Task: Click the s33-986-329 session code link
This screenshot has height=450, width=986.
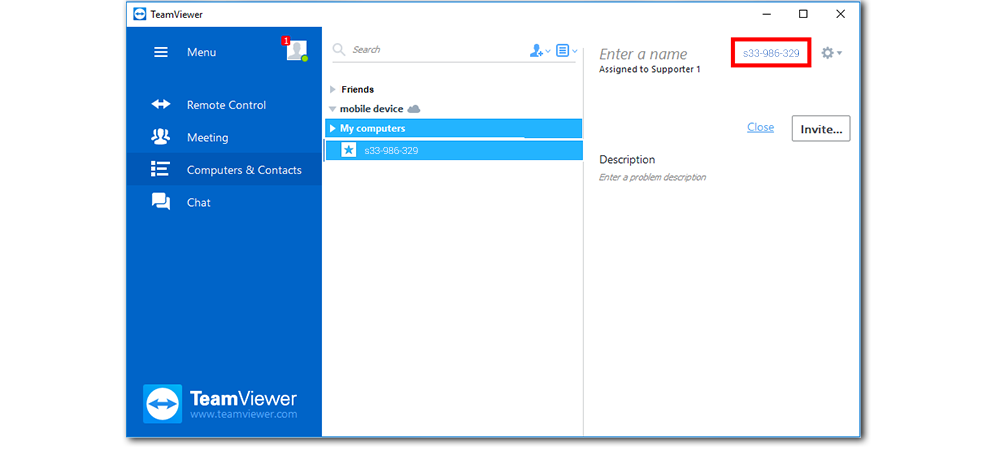Action: pyautogui.click(x=771, y=53)
